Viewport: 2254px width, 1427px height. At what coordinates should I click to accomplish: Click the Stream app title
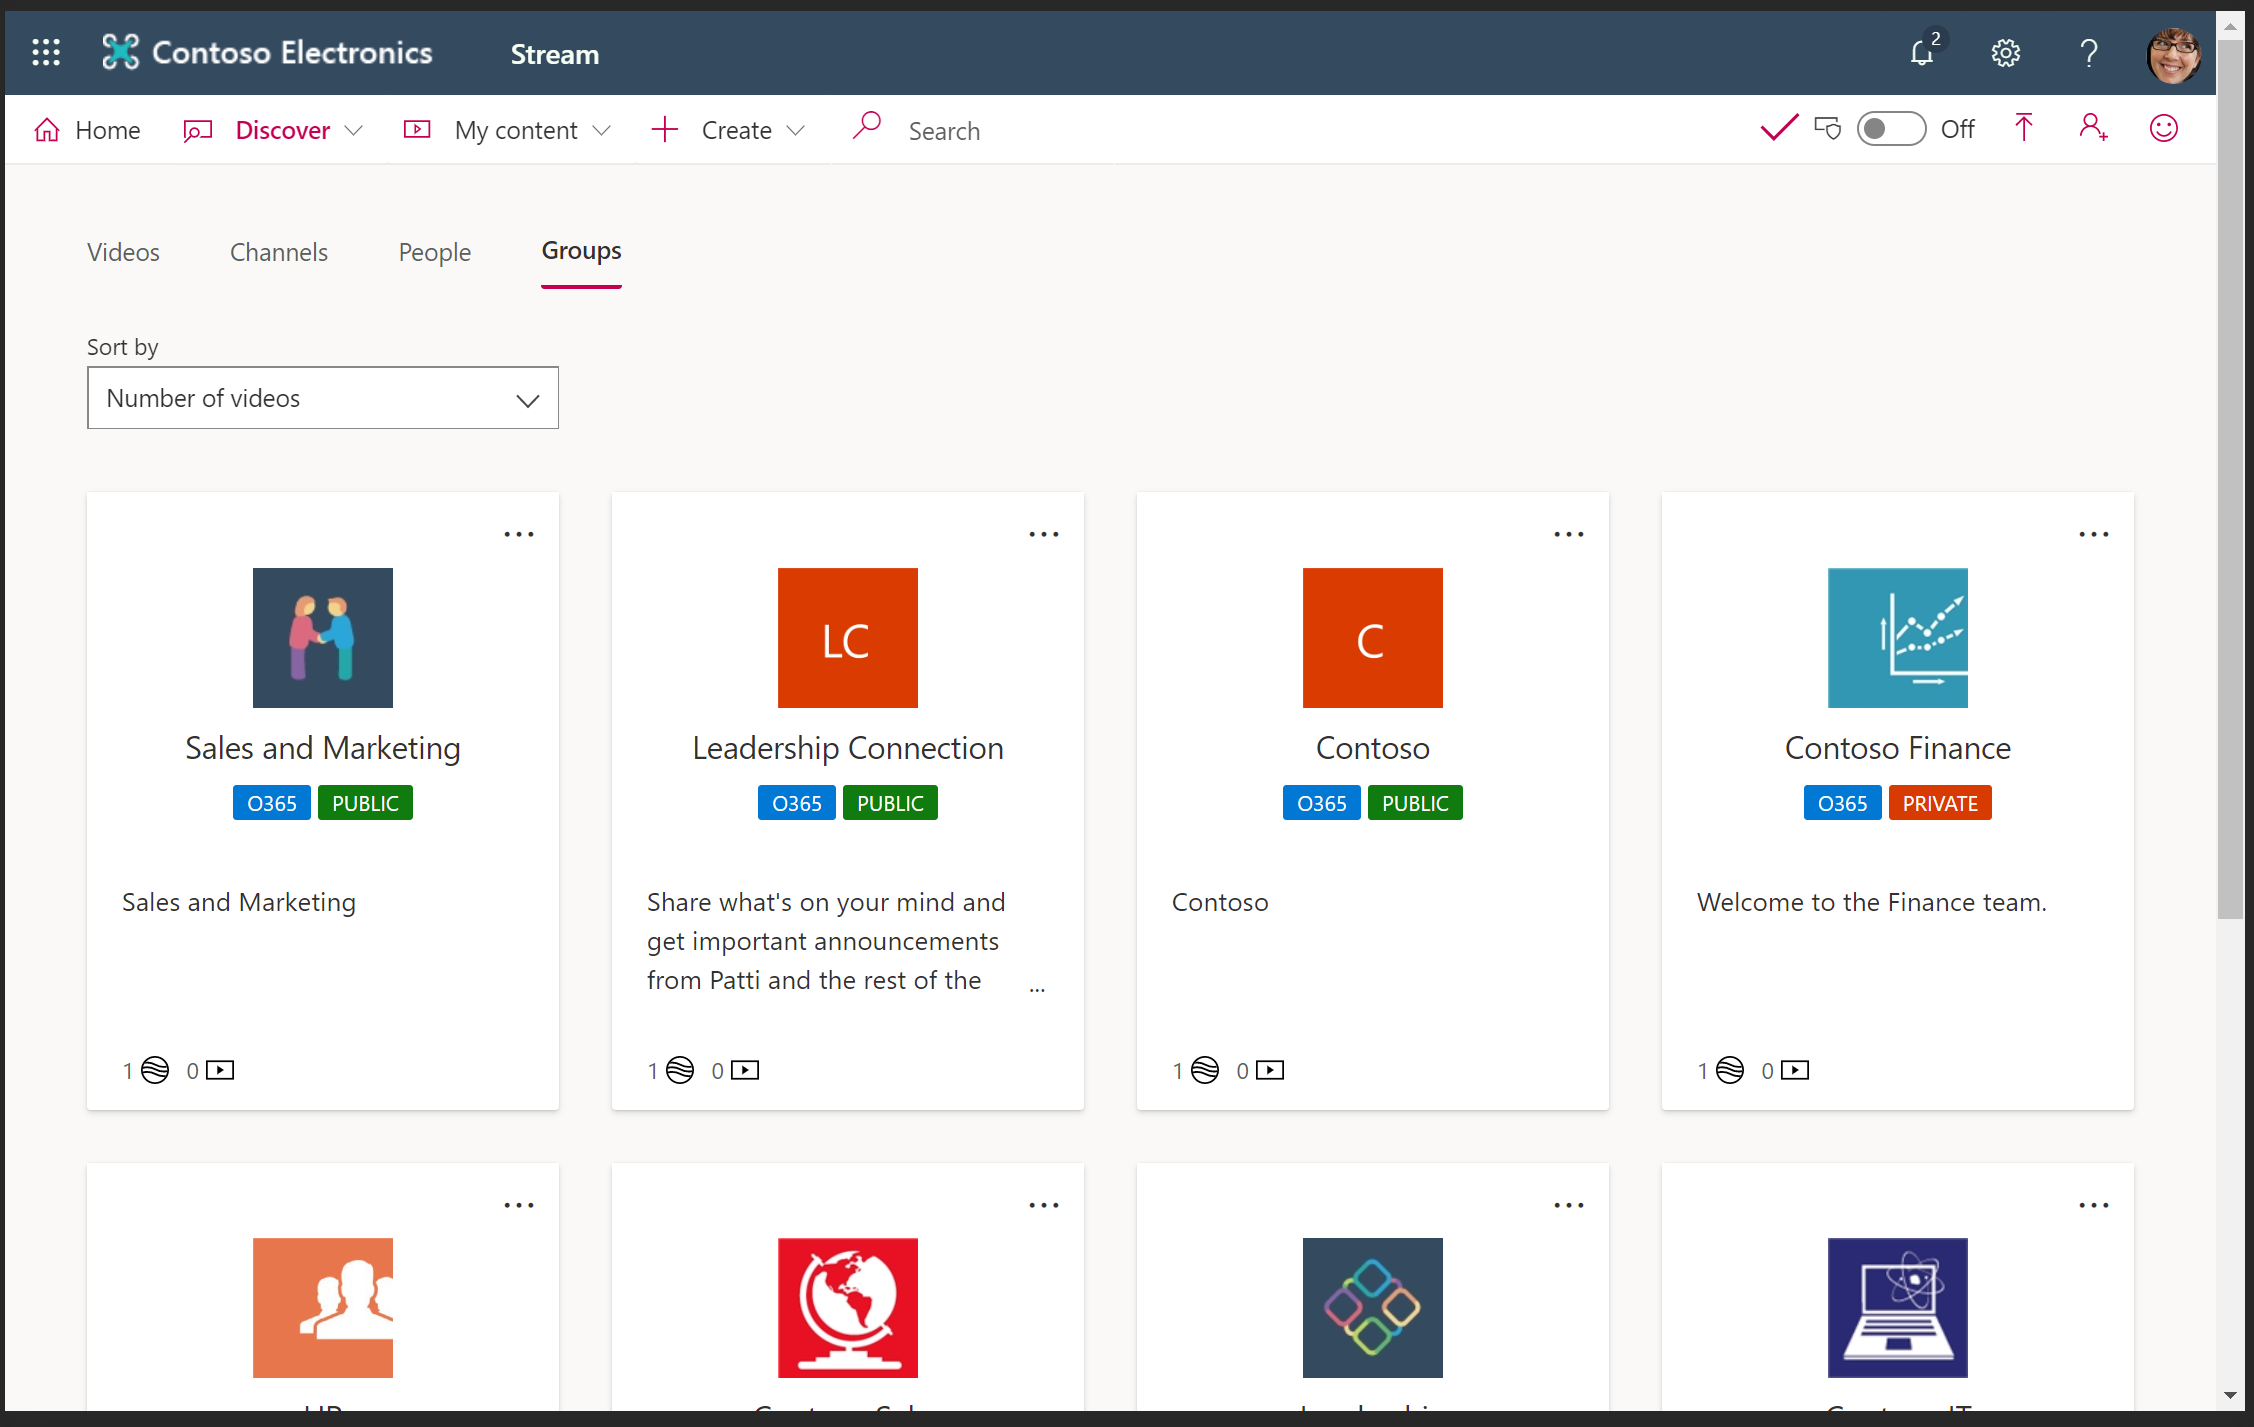(555, 54)
